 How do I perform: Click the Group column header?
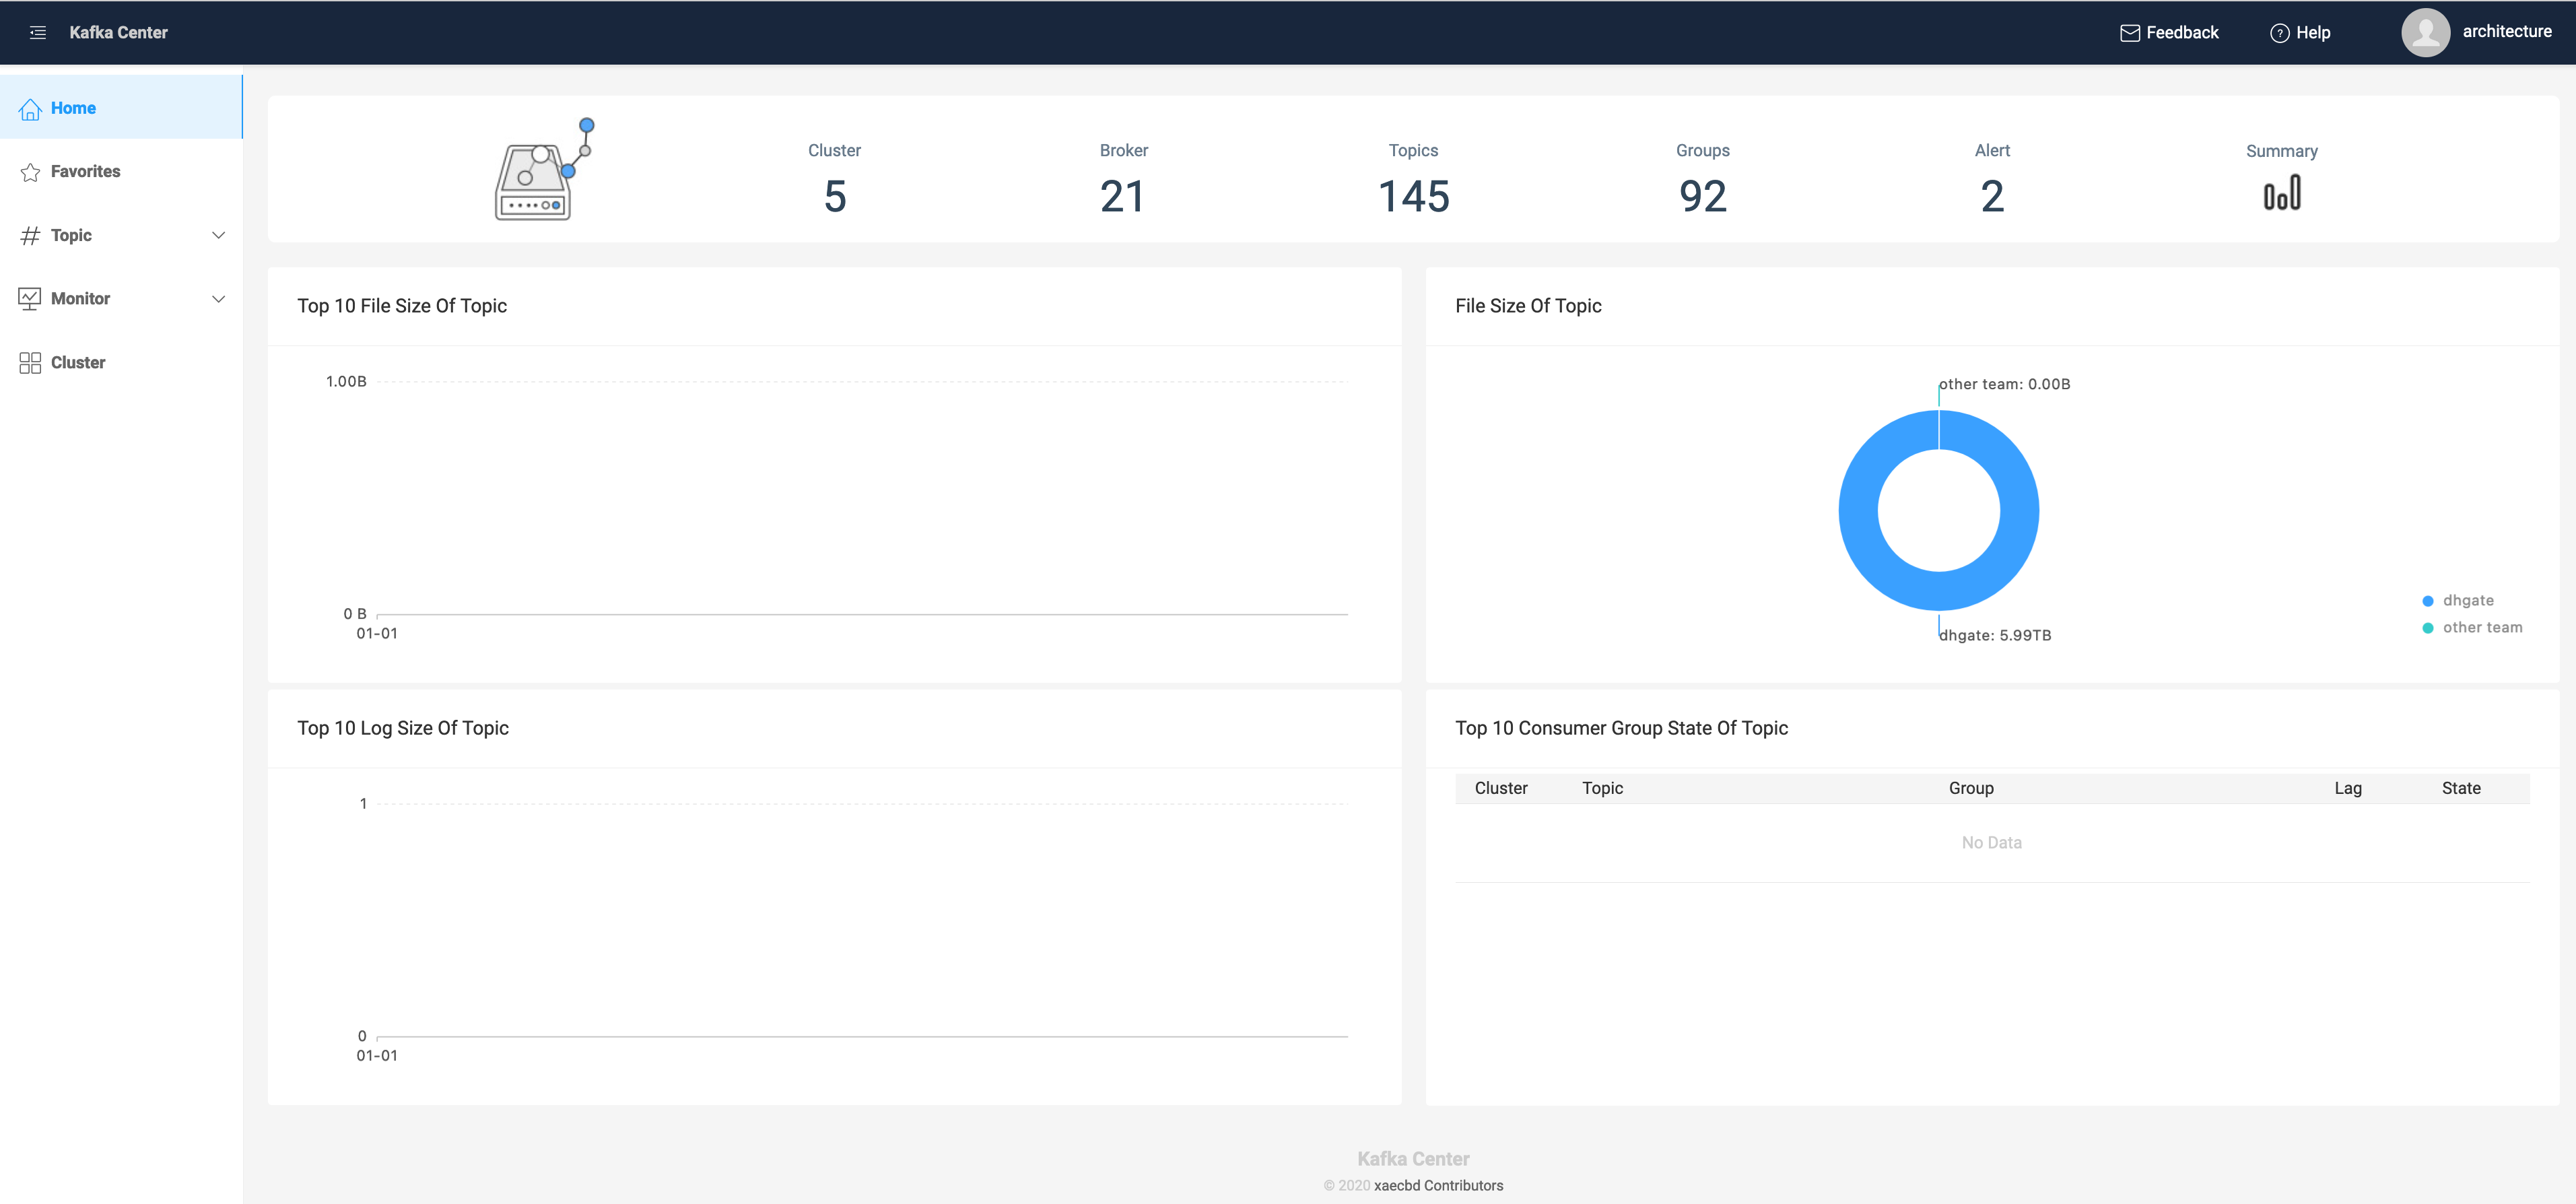tap(1970, 789)
